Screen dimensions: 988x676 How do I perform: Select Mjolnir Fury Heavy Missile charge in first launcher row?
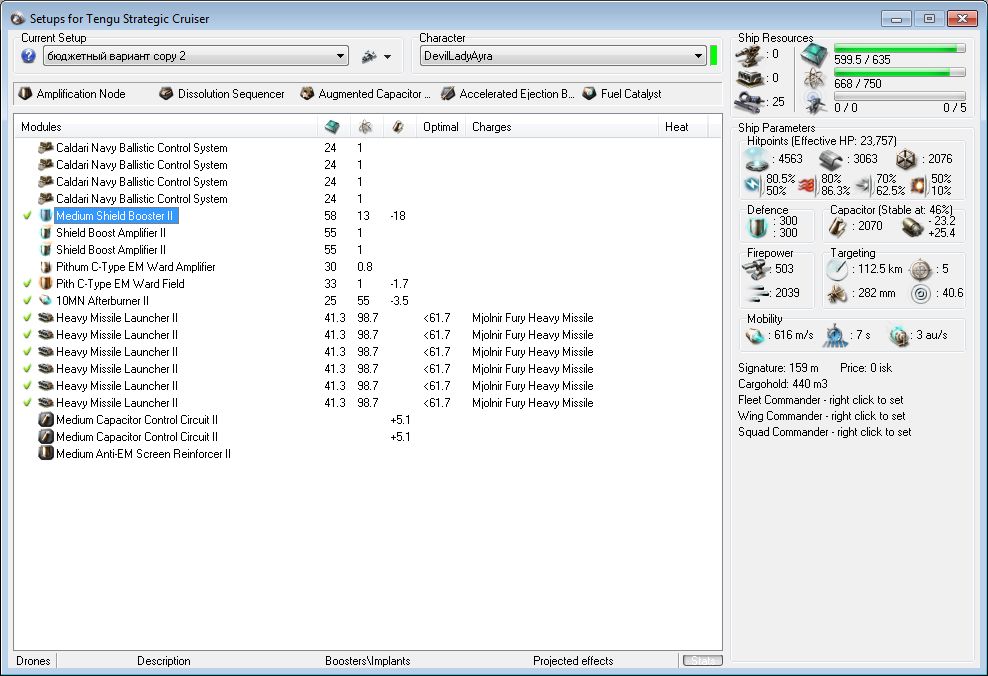click(532, 318)
